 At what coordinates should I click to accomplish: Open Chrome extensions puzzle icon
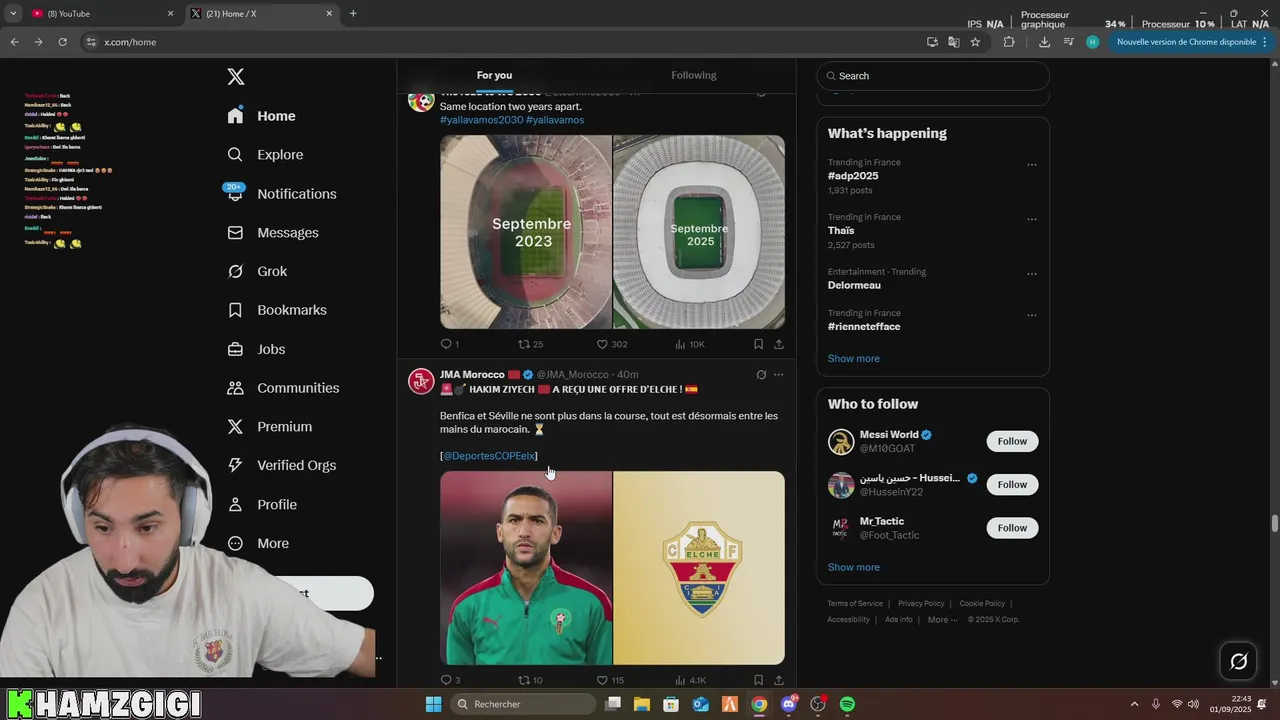click(1008, 42)
